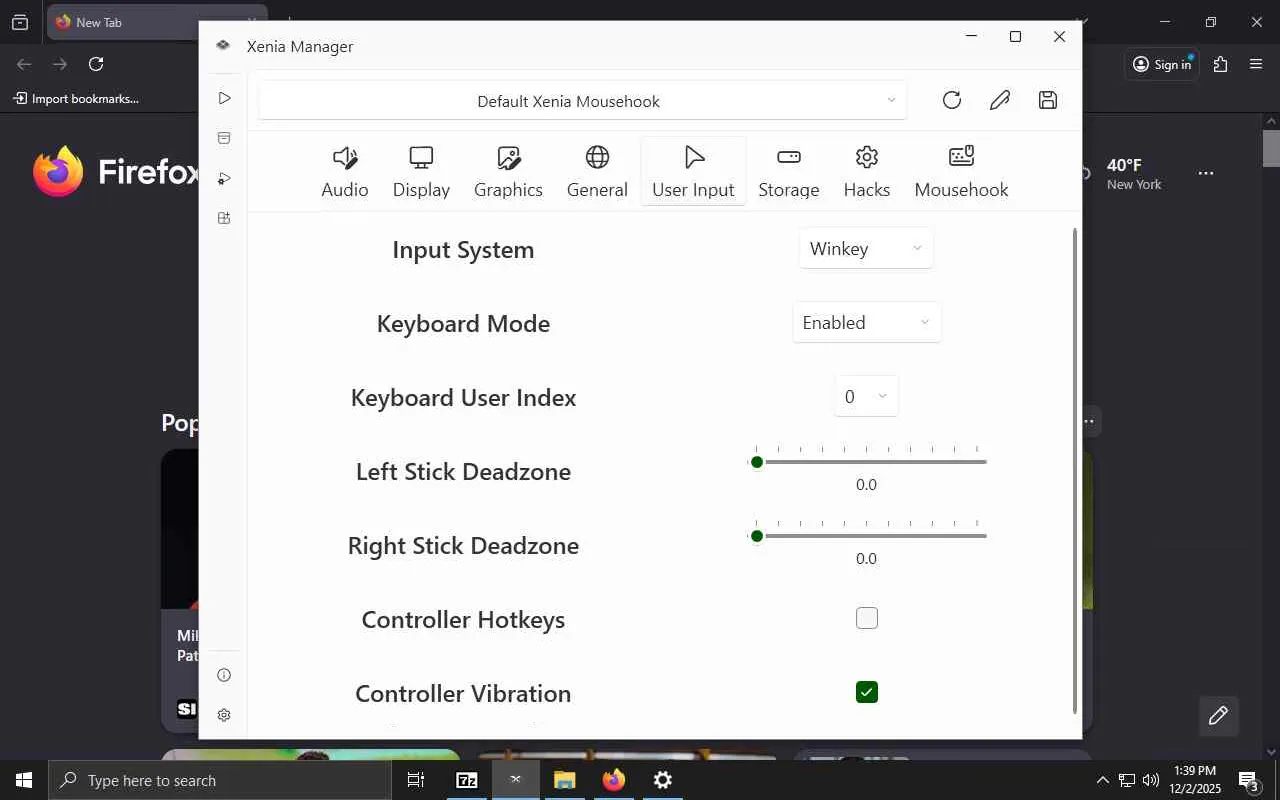Open the Firefox hamburger application menu

tap(1256, 64)
